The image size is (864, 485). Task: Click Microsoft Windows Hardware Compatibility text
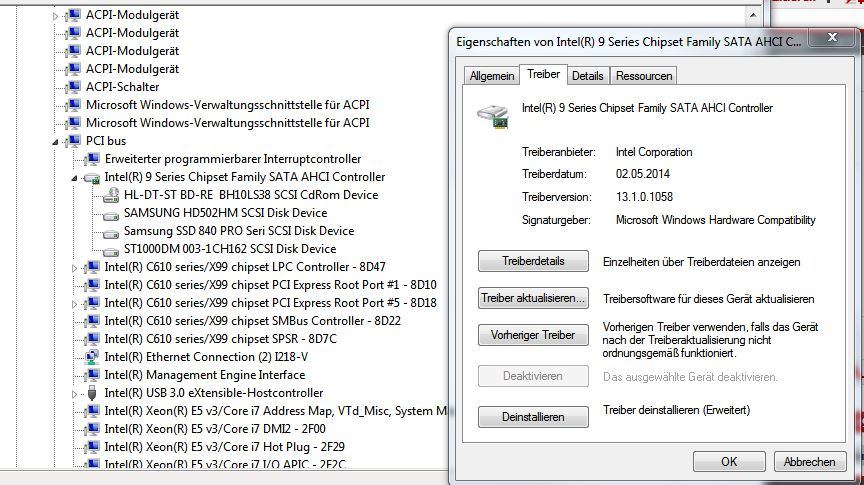[x=715, y=220]
